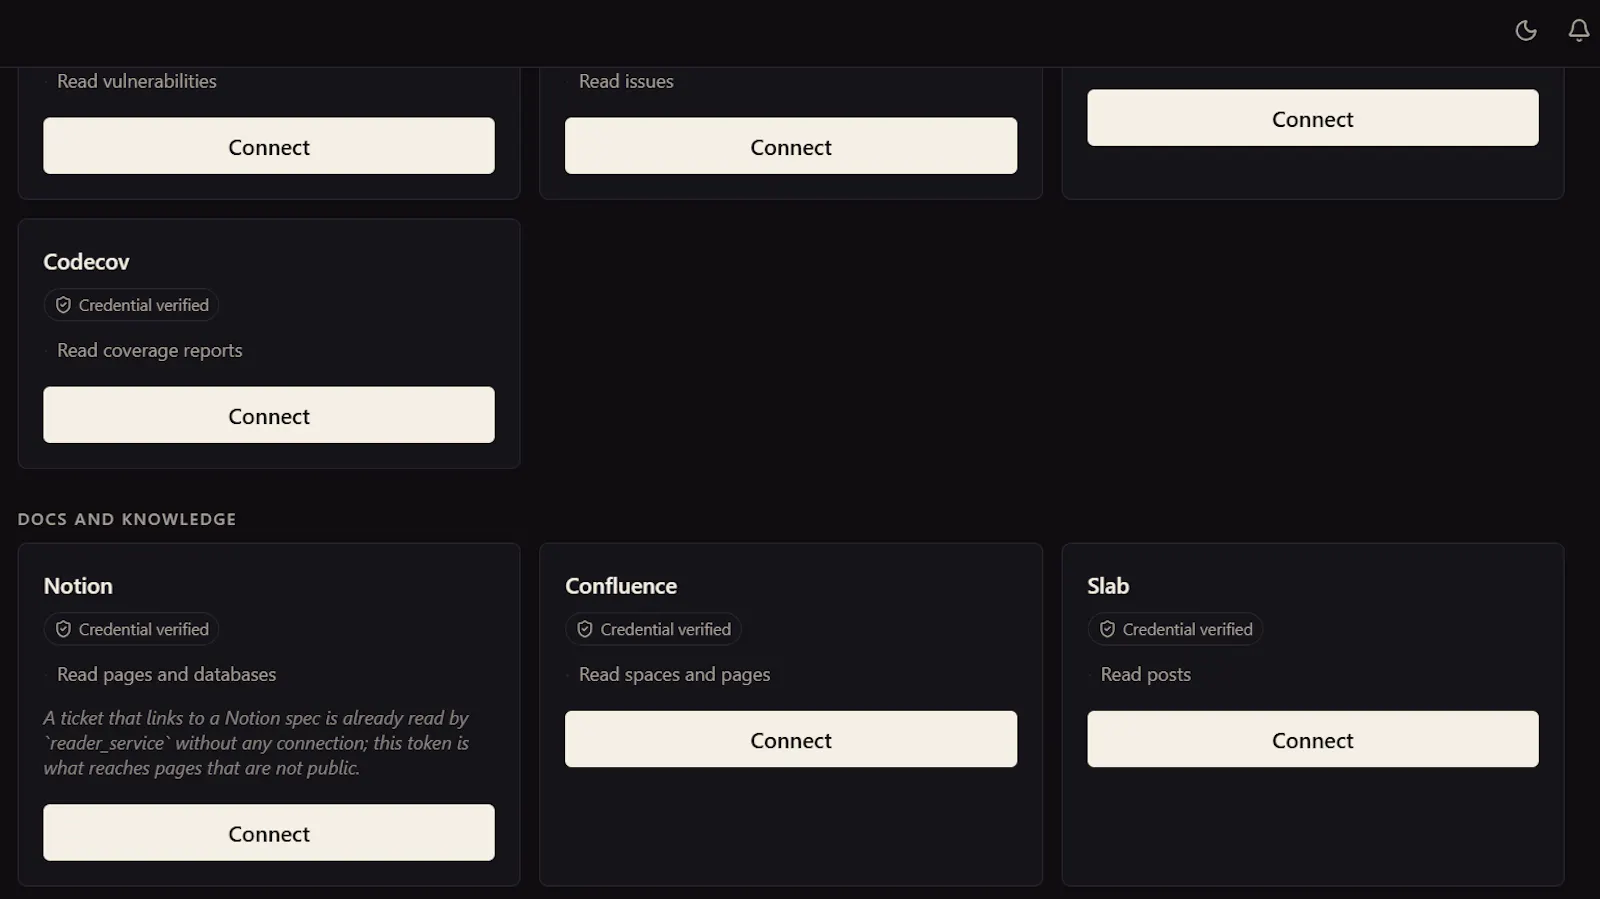Screen dimensions: 1600x899
Task: Open notifications with the bell icon
Action: (x=1579, y=31)
